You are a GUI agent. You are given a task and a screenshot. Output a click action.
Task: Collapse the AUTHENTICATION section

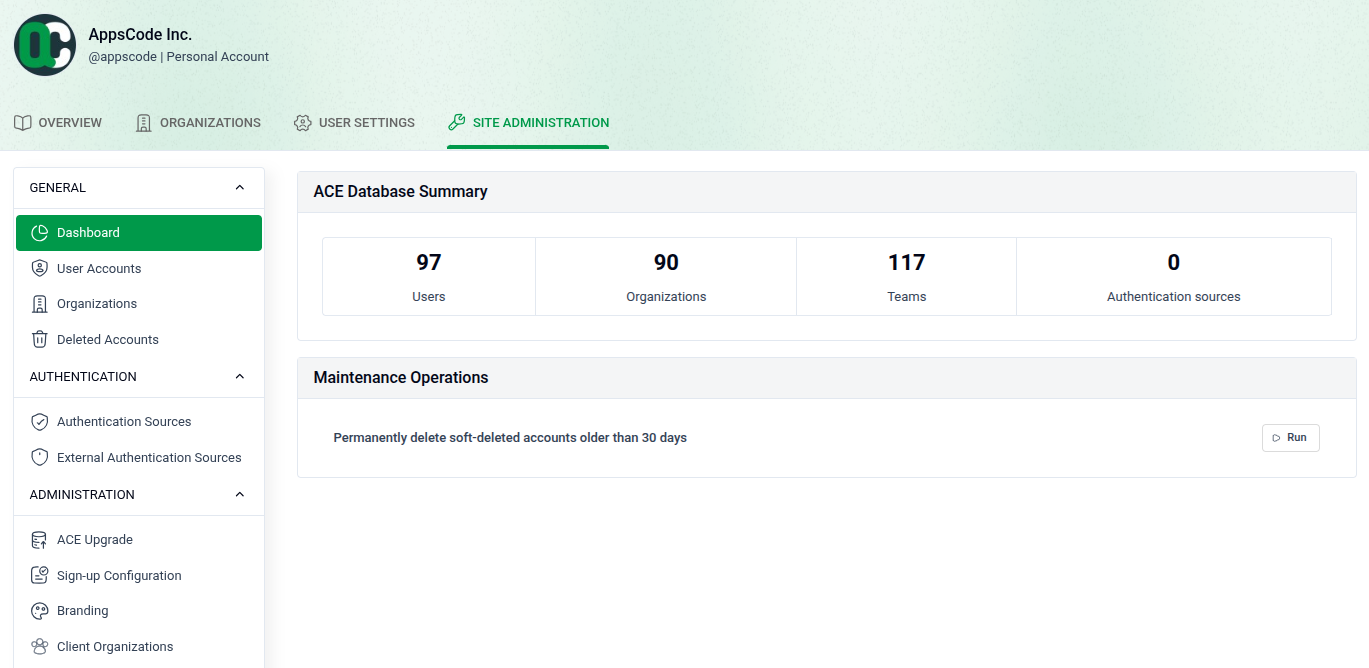[239, 376]
